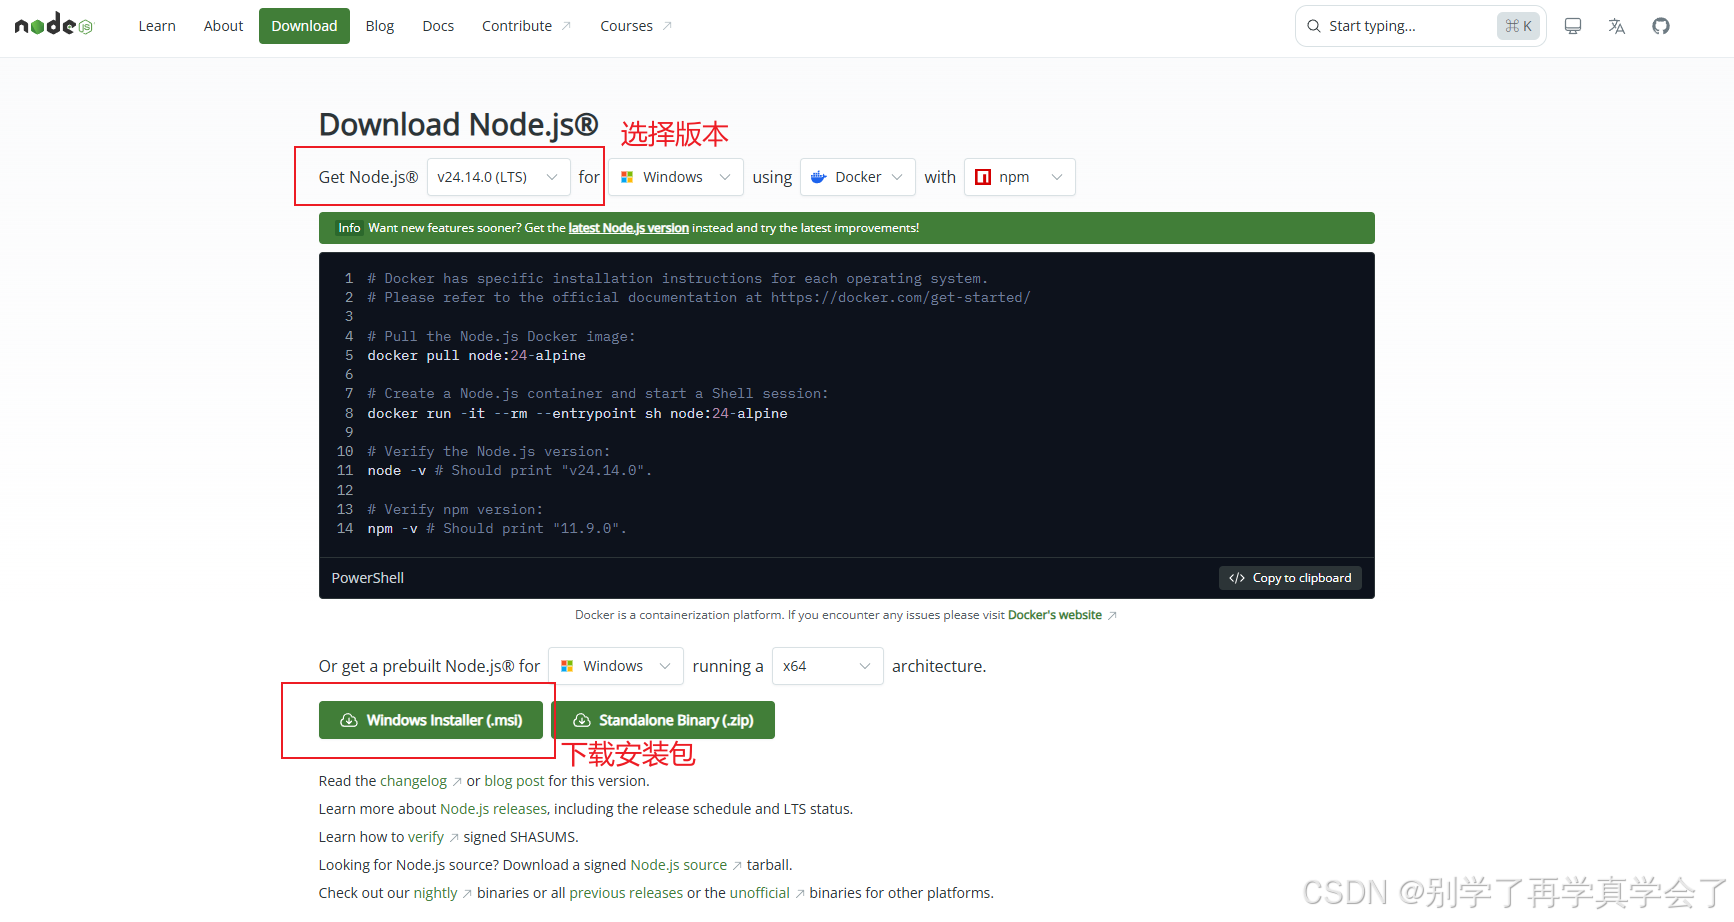
Task: Click the npm logo icon
Action: click(x=983, y=177)
